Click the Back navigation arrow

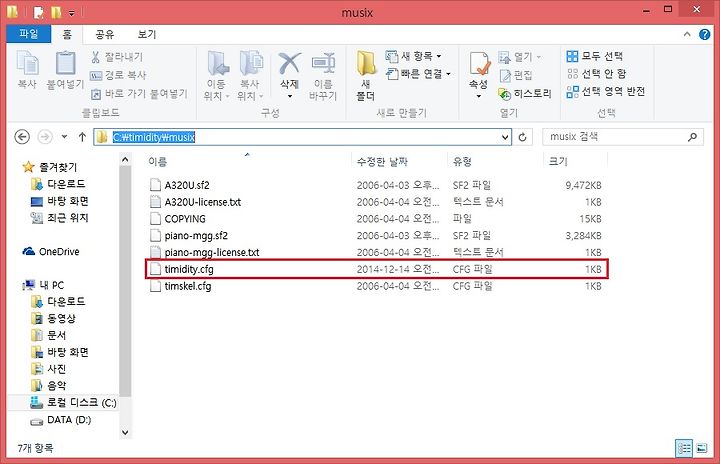[x=22, y=137]
